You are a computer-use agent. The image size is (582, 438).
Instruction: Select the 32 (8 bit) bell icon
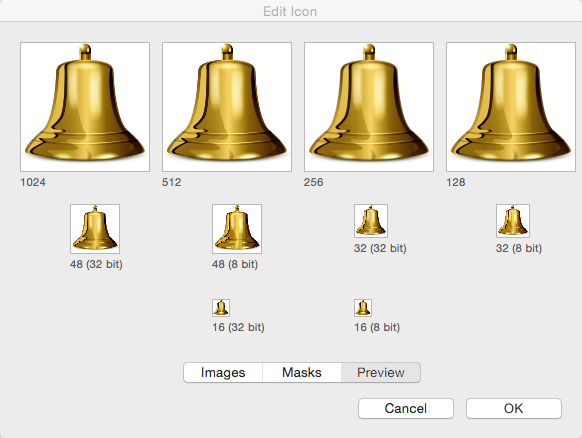[513, 221]
